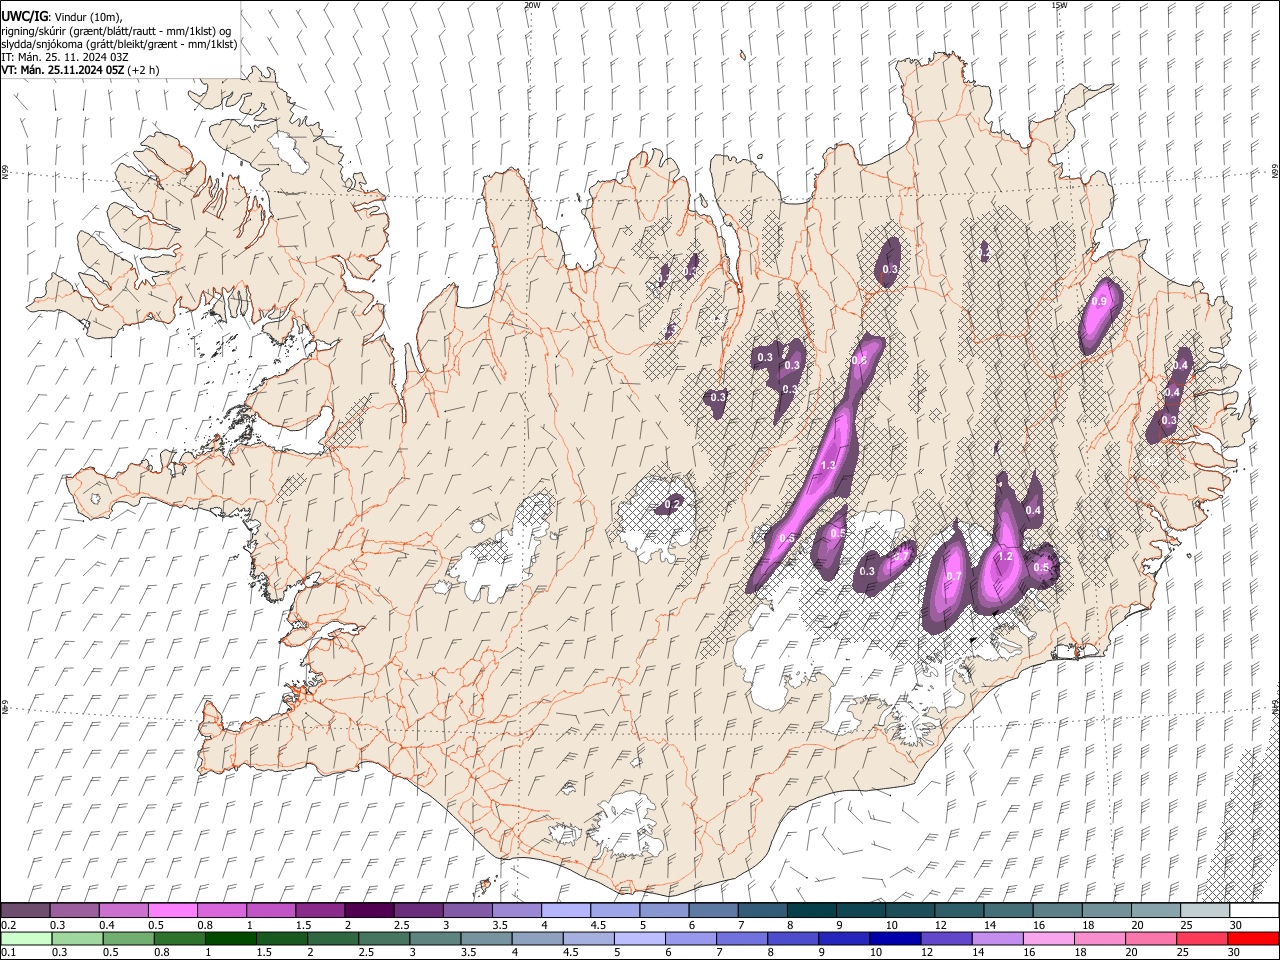
Task: Click the gray-teal swatch labeled 16 in snow scale
Action: pos(1057,910)
